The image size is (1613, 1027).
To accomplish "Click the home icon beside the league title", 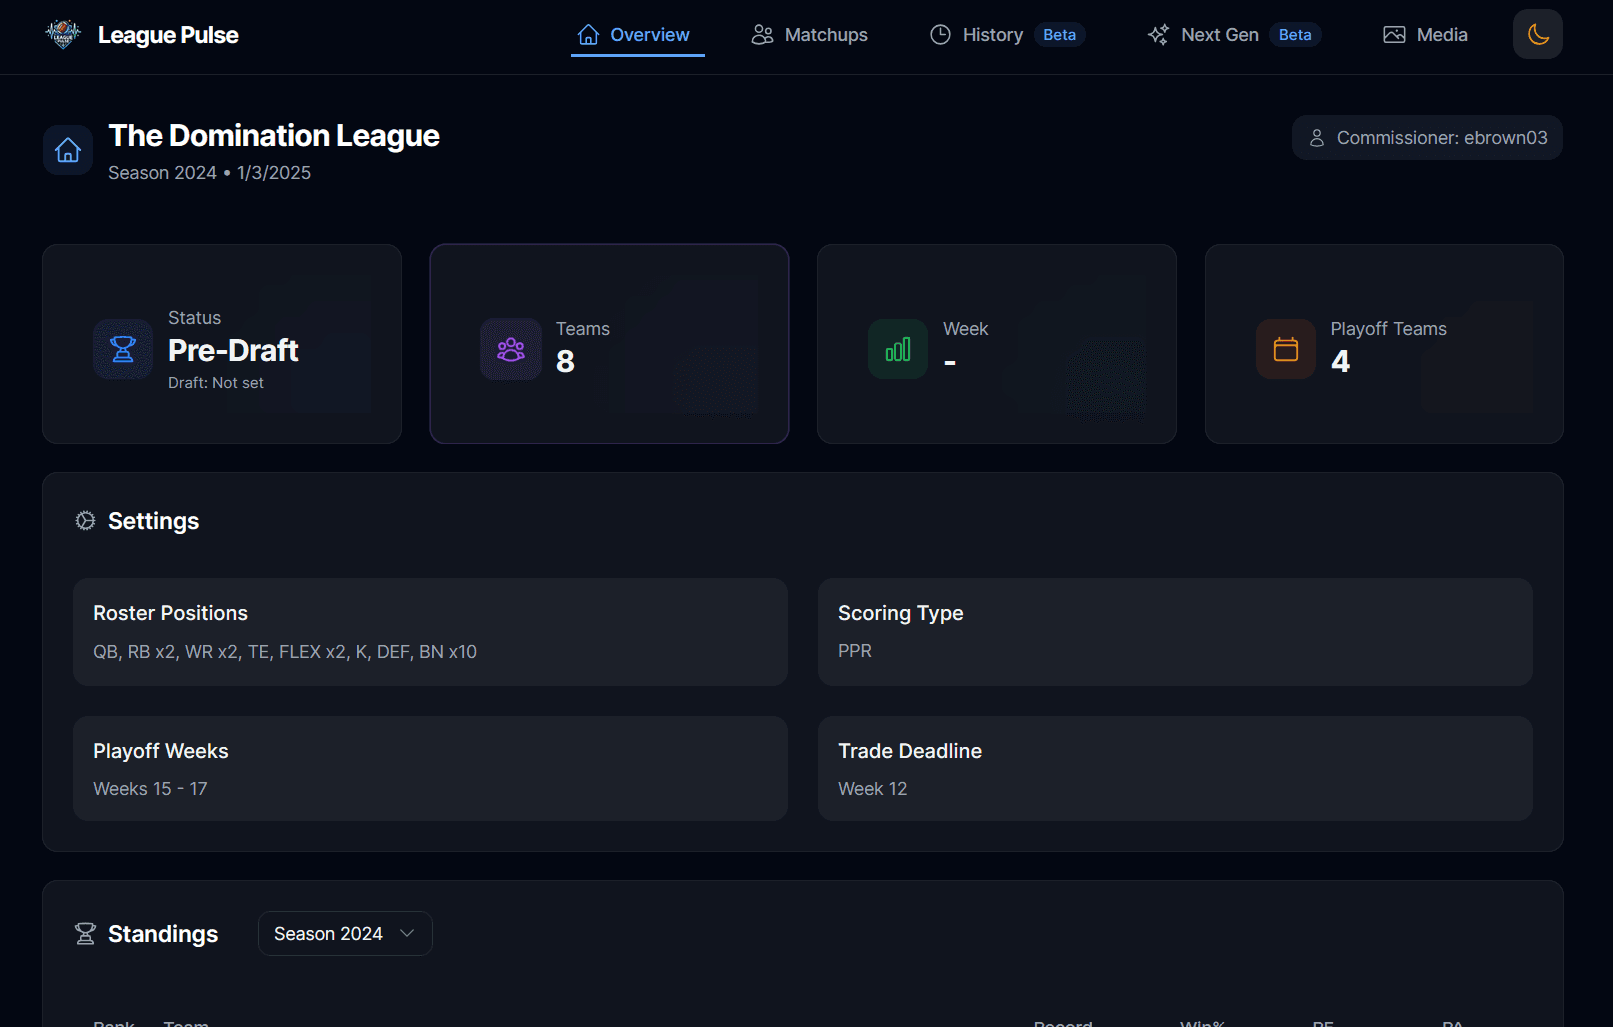I will (67, 149).
